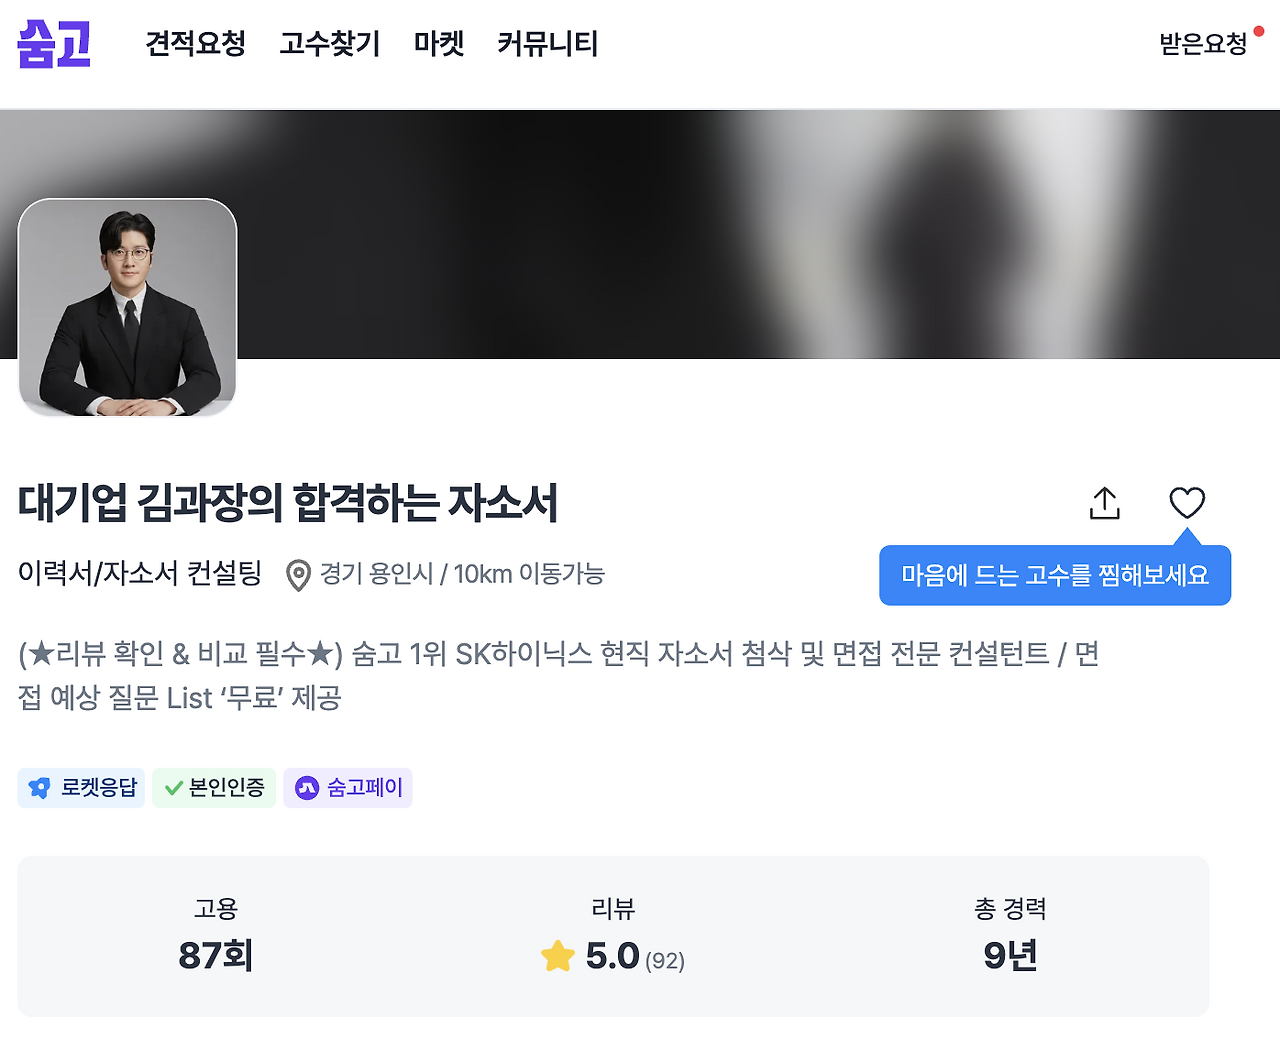This screenshot has height=1039, width=1280.
Task: Click the share/upload icon
Action: (1103, 503)
